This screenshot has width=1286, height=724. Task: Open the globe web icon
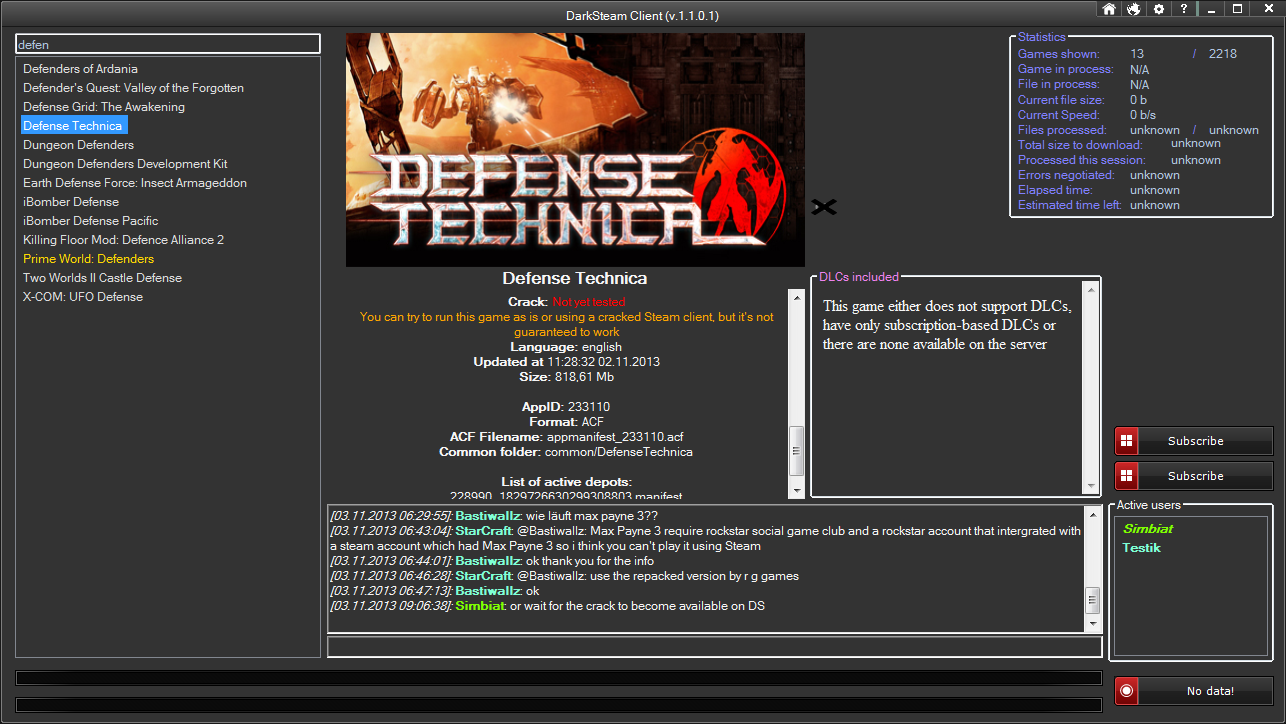(1134, 9)
